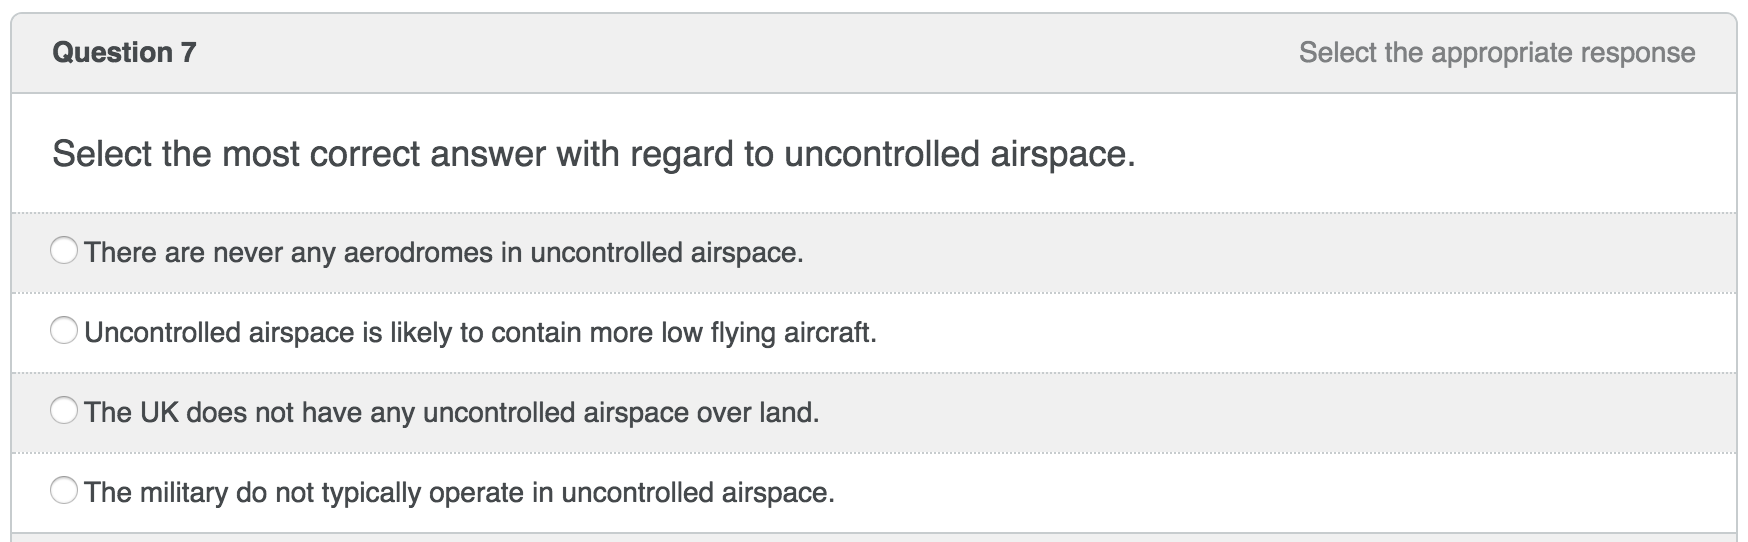Pick the 'UK does not have' radio button
This screenshot has width=1748, height=542.
(64, 411)
